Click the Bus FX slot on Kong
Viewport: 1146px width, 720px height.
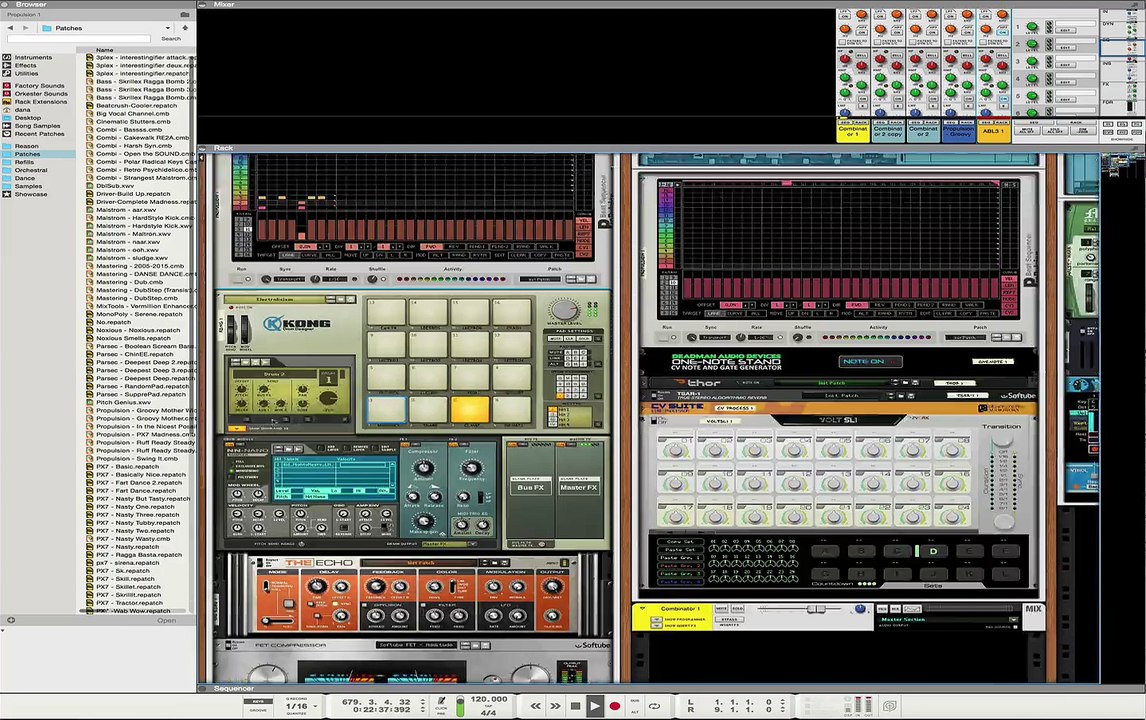pos(531,487)
